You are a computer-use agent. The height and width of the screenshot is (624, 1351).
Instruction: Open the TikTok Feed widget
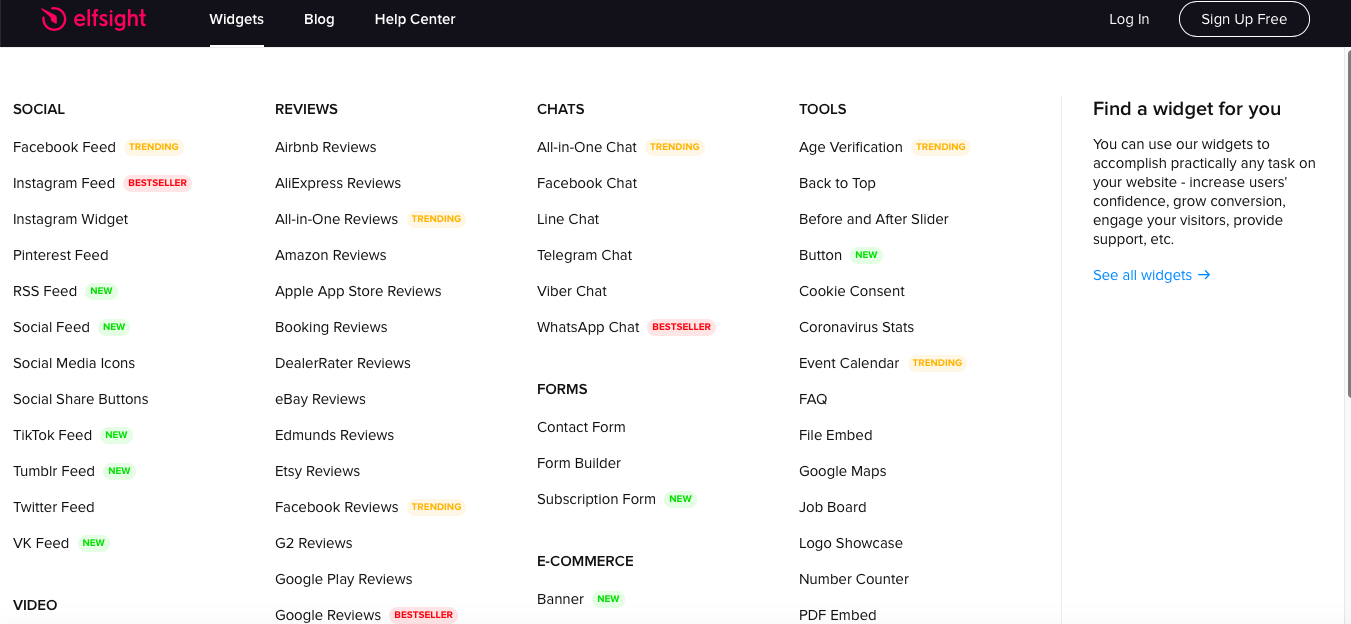coord(52,435)
